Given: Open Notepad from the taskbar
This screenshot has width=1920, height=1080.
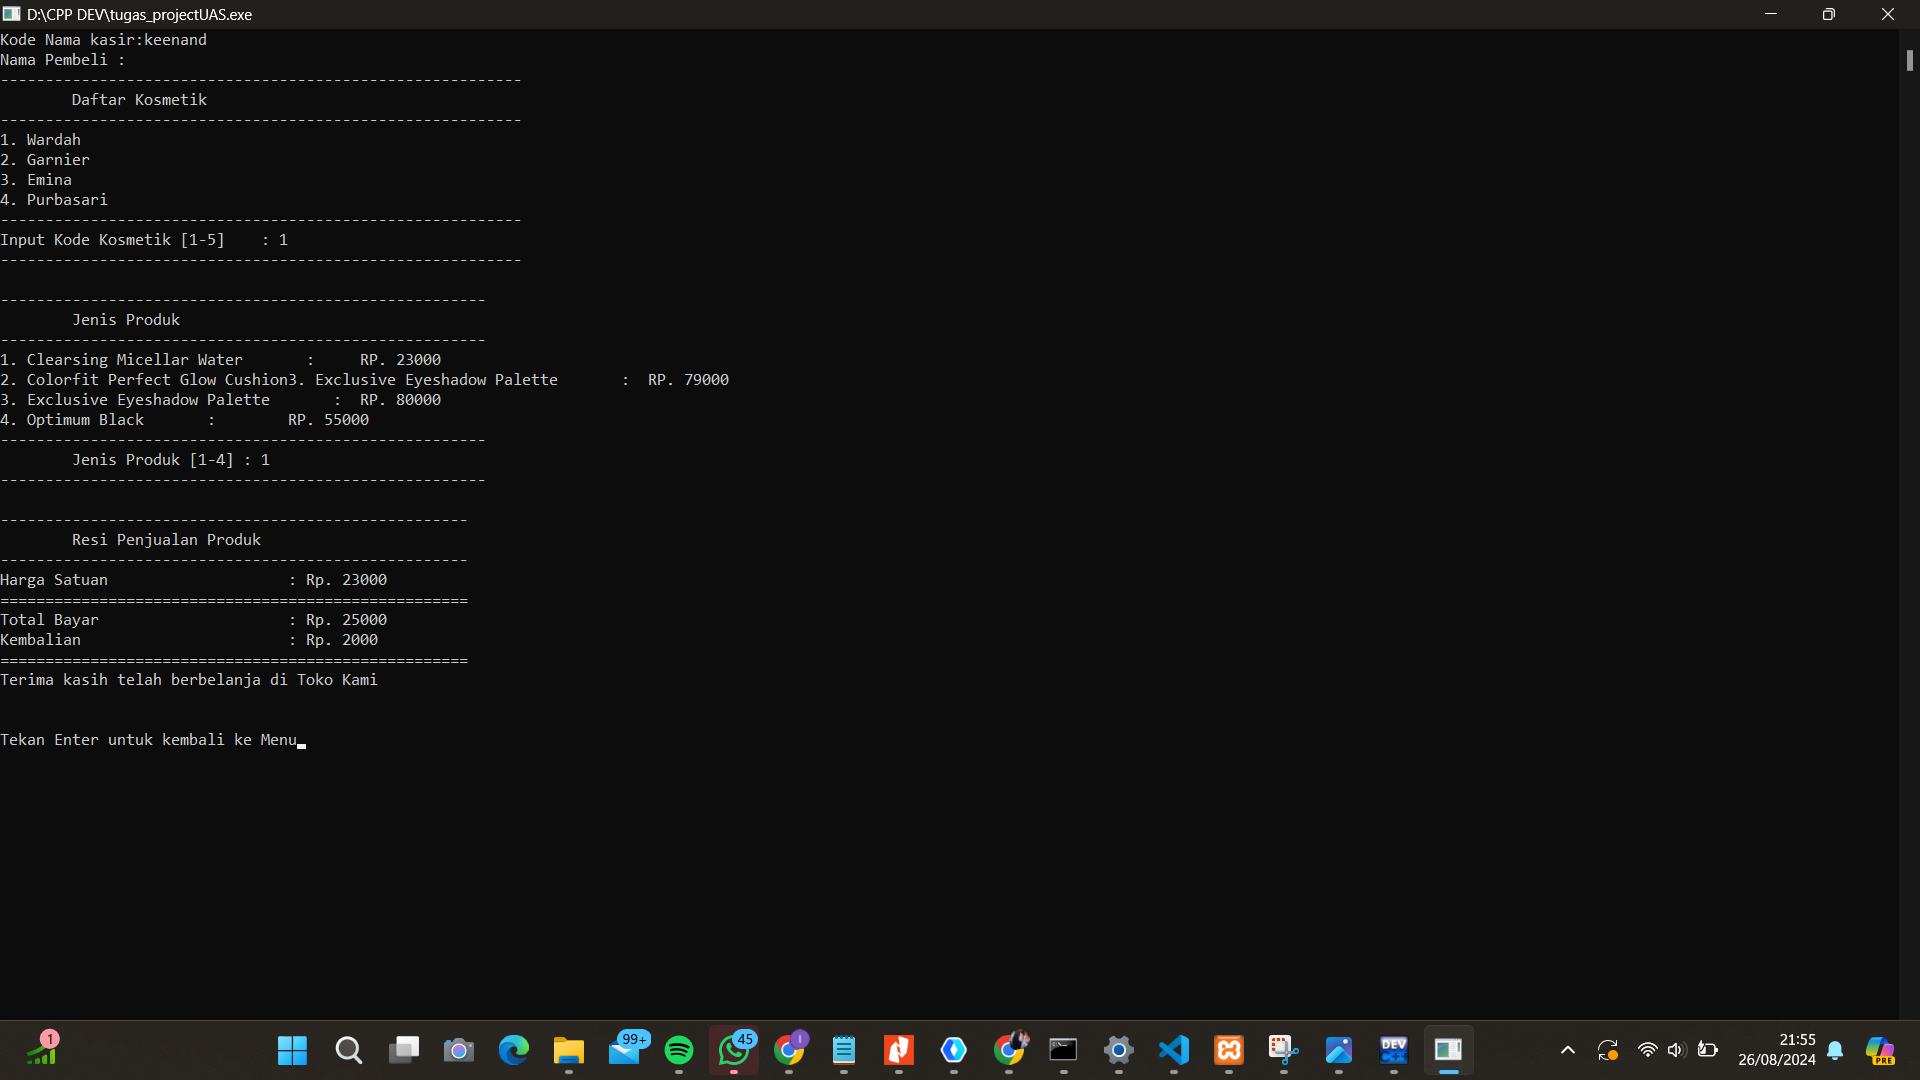Looking at the screenshot, I should pyautogui.click(x=844, y=1050).
